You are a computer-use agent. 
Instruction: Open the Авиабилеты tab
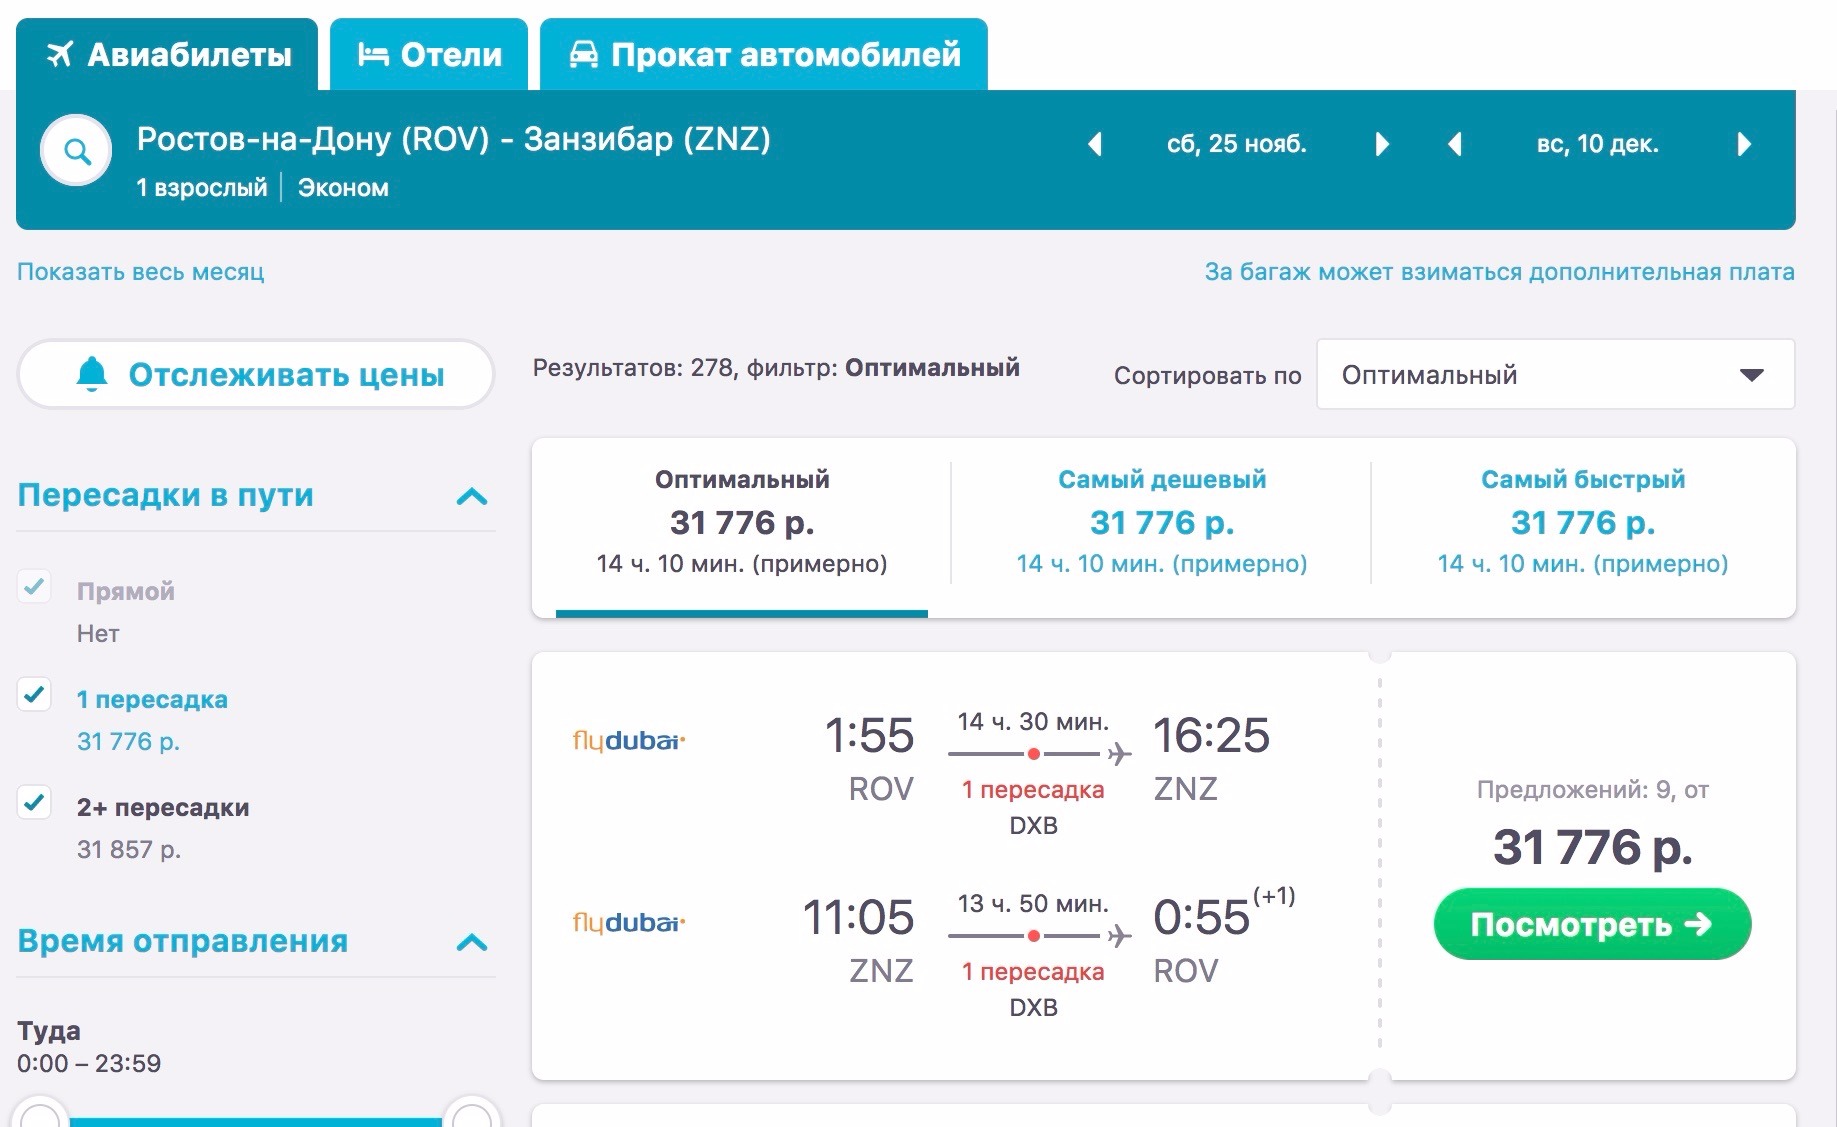[x=167, y=54]
